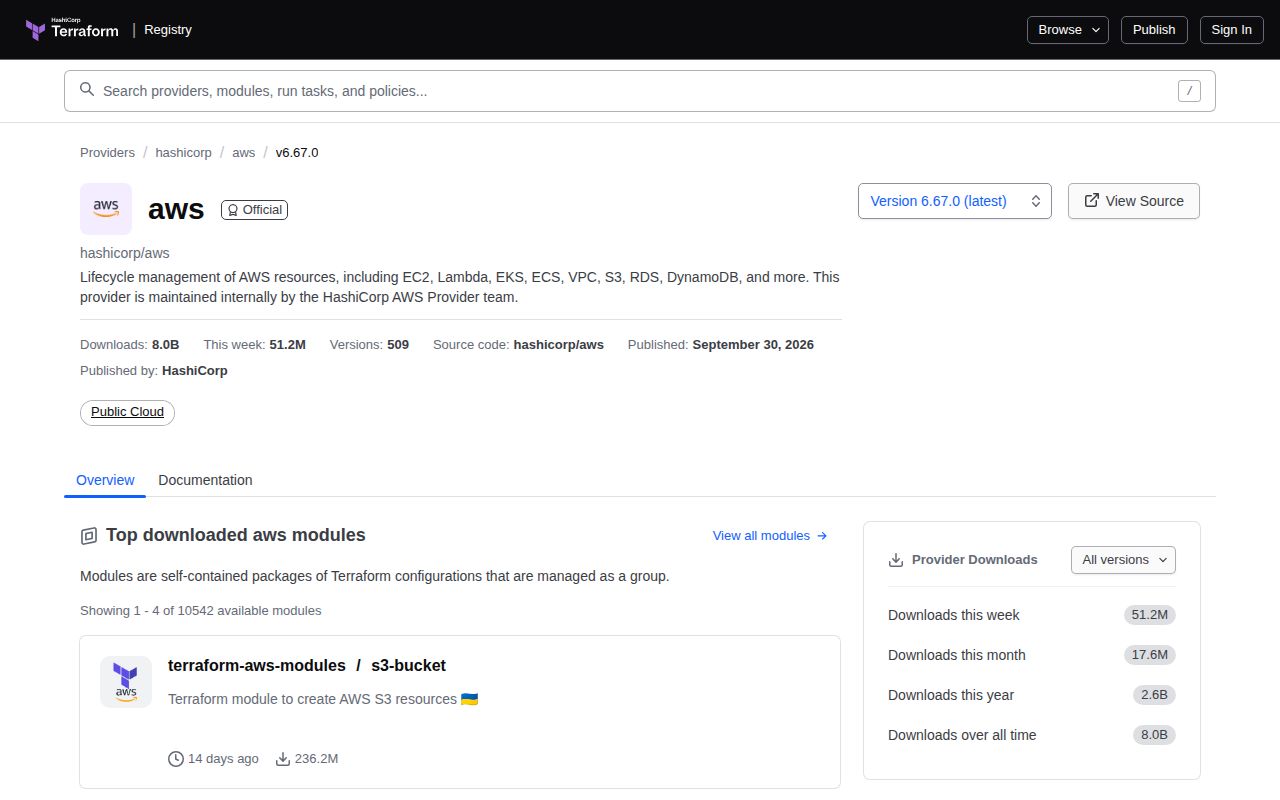The width and height of the screenshot is (1280, 800).
Task: Select the Overview tab
Action: click(105, 480)
